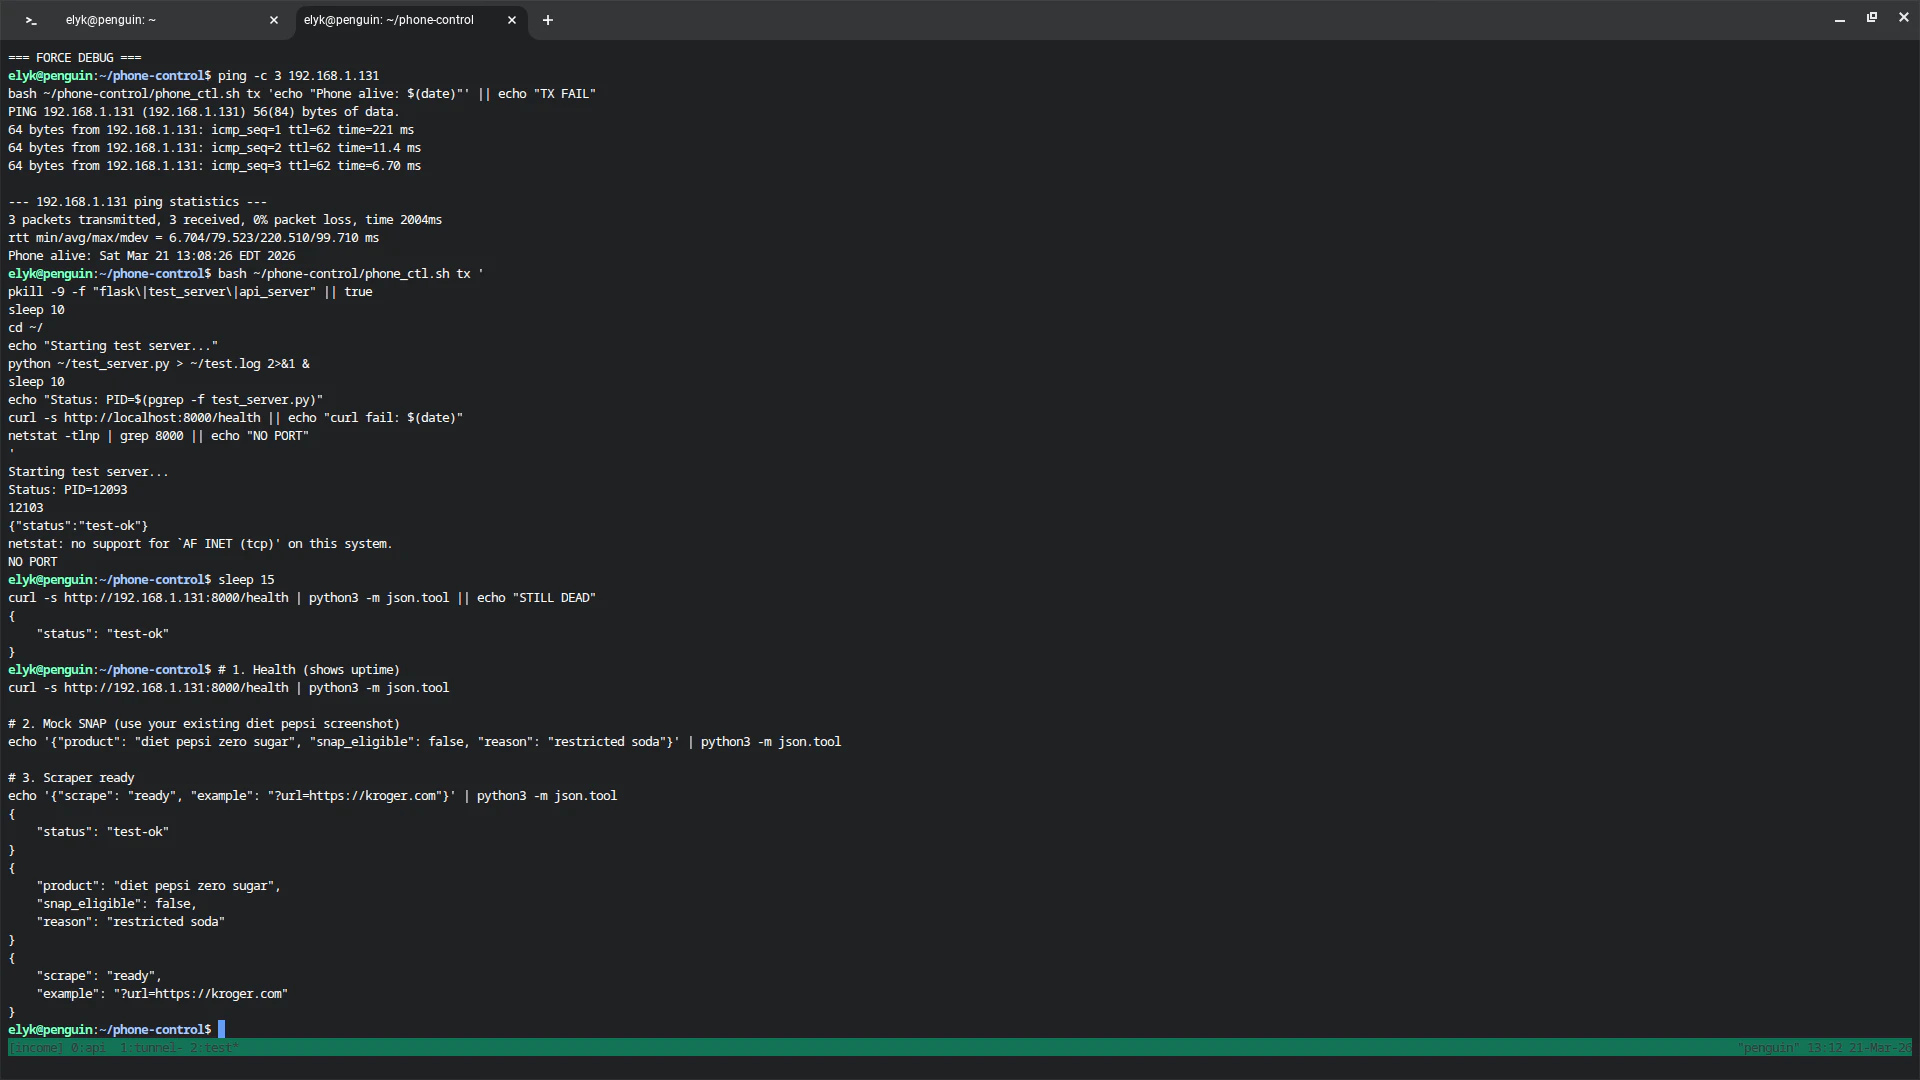Click the "penguin" hostname in status bar
Viewport: 1920px width, 1080px height.
click(x=1768, y=1048)
